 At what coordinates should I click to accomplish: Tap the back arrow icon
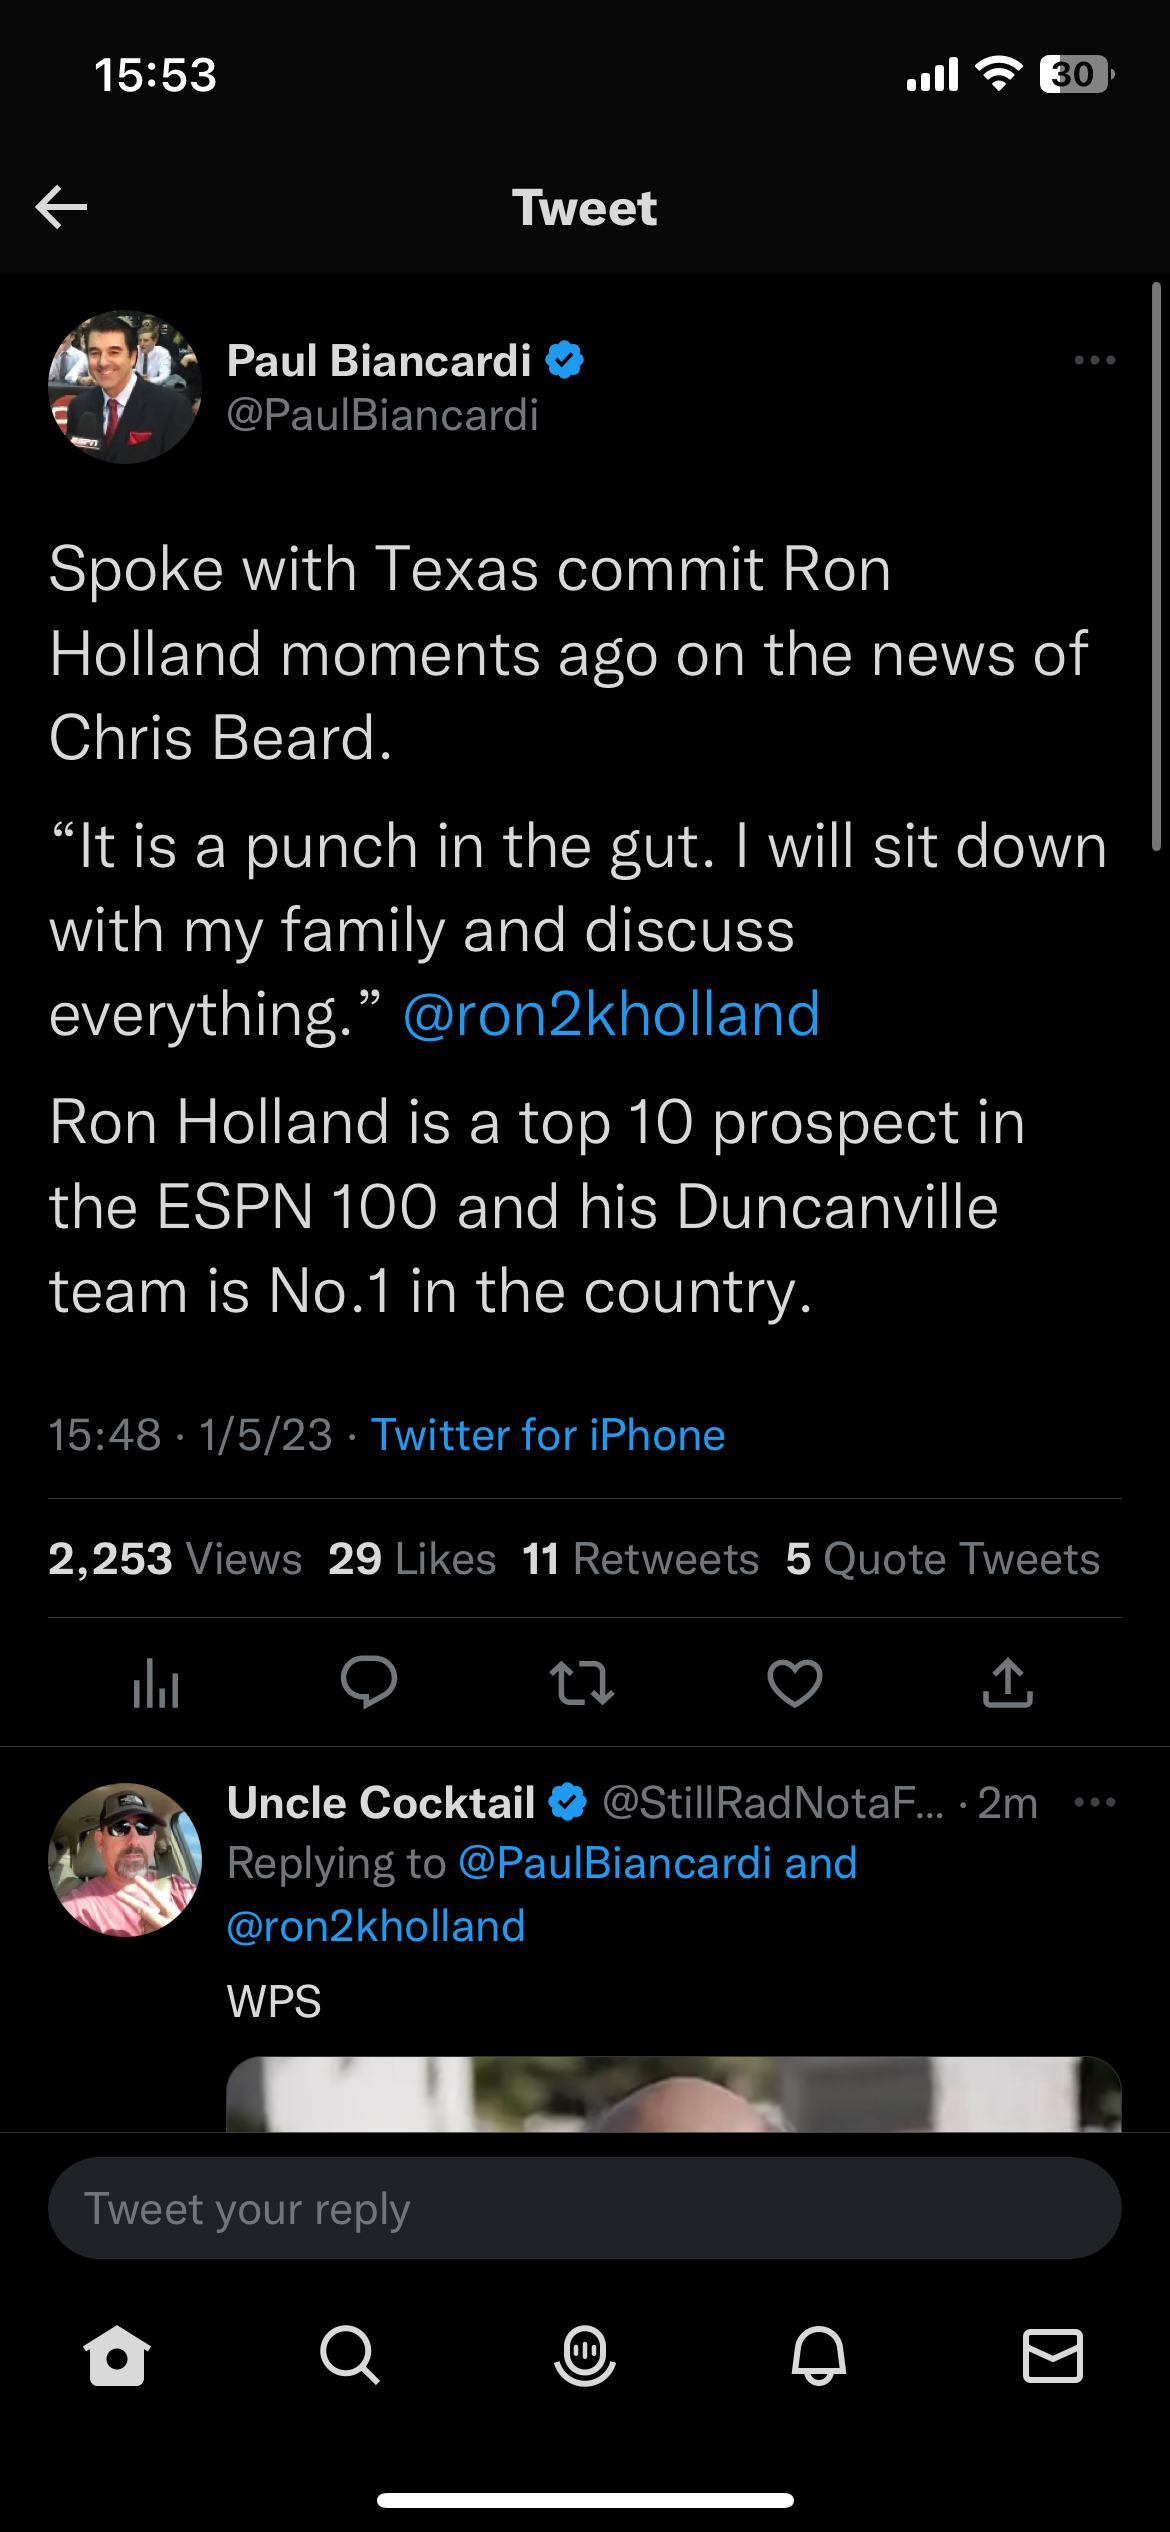61,207
